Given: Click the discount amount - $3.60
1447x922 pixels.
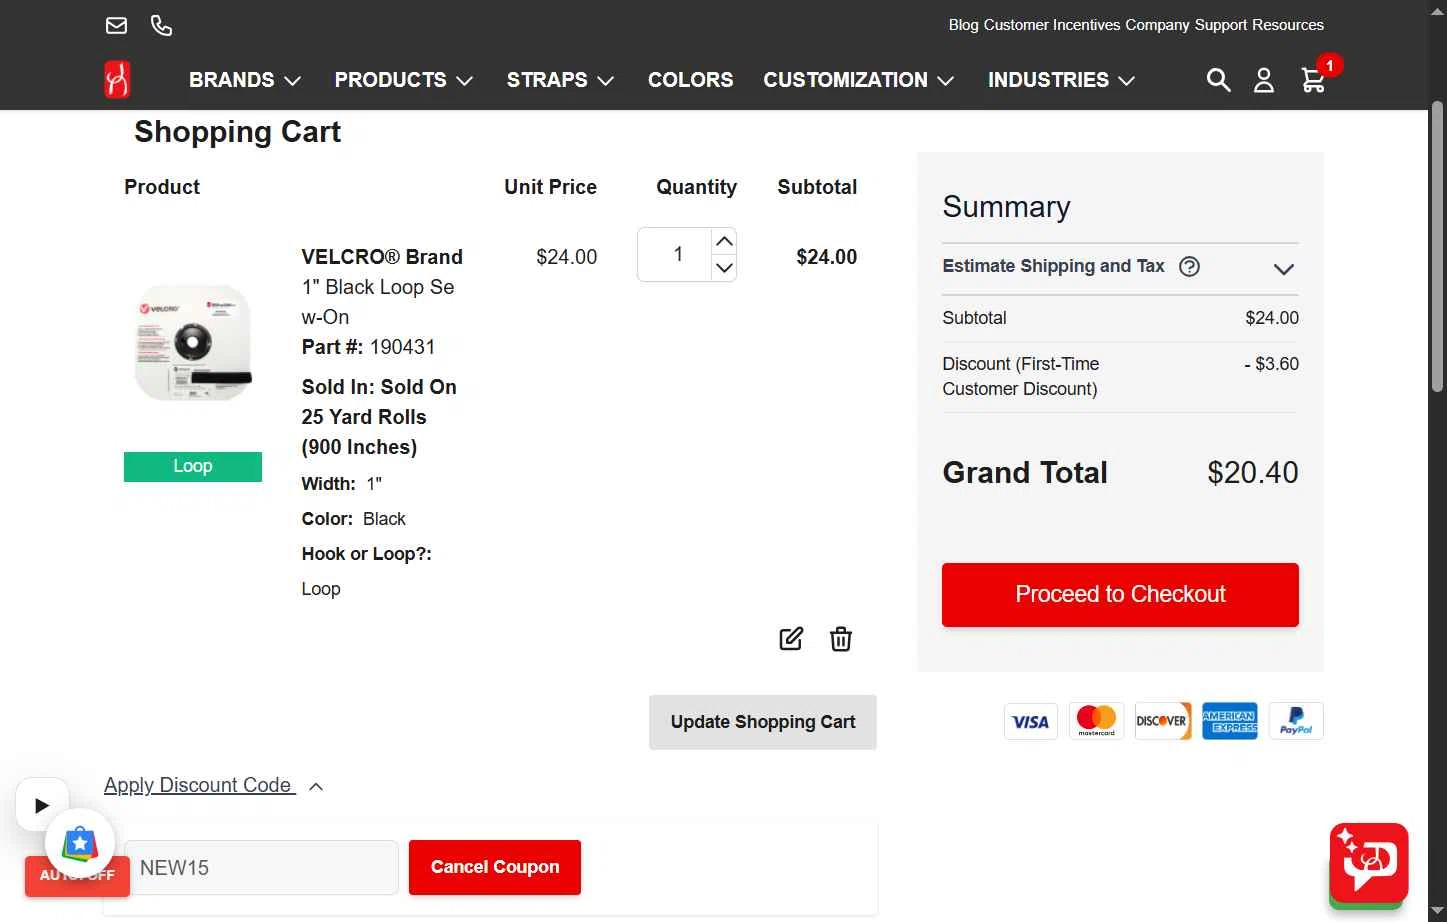Looking at the screenshot, I should coord(1271,364).
